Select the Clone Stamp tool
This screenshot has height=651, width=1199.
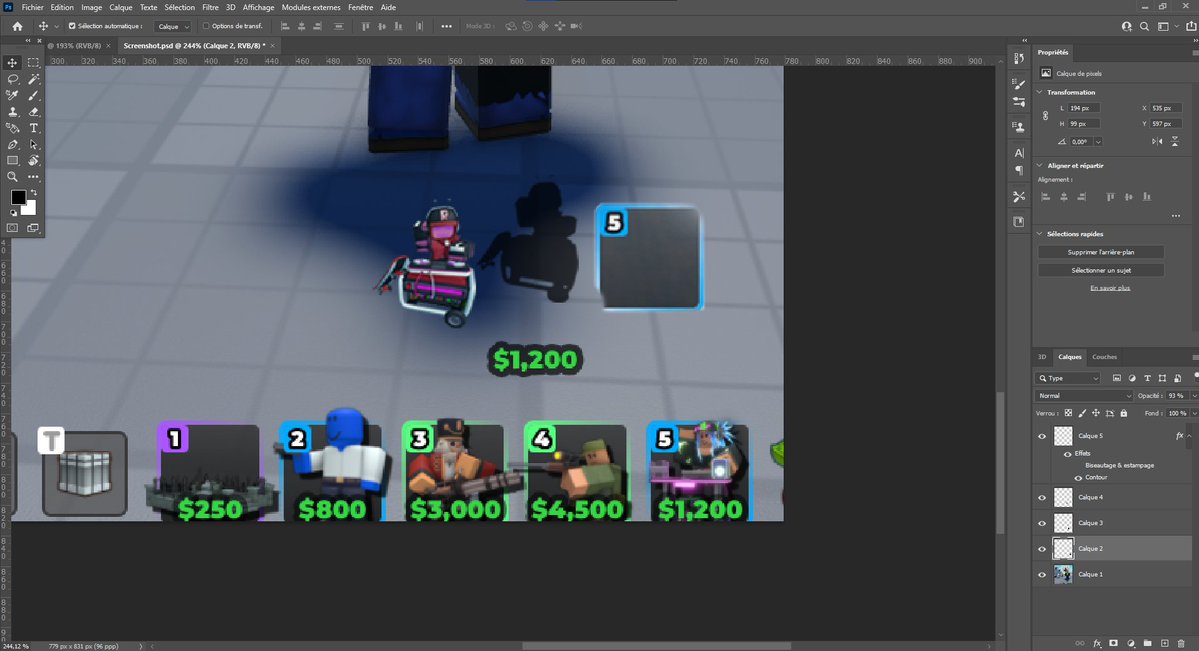point(12,112)
